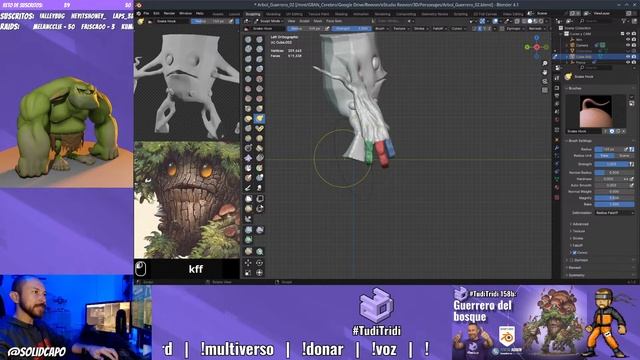Select the Box Hide tool
This screenshot has width=640, height=360.
[x=259, y=199]
